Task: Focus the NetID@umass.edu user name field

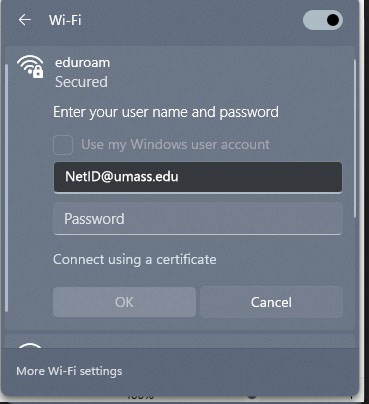Action: tap(198, 177)
